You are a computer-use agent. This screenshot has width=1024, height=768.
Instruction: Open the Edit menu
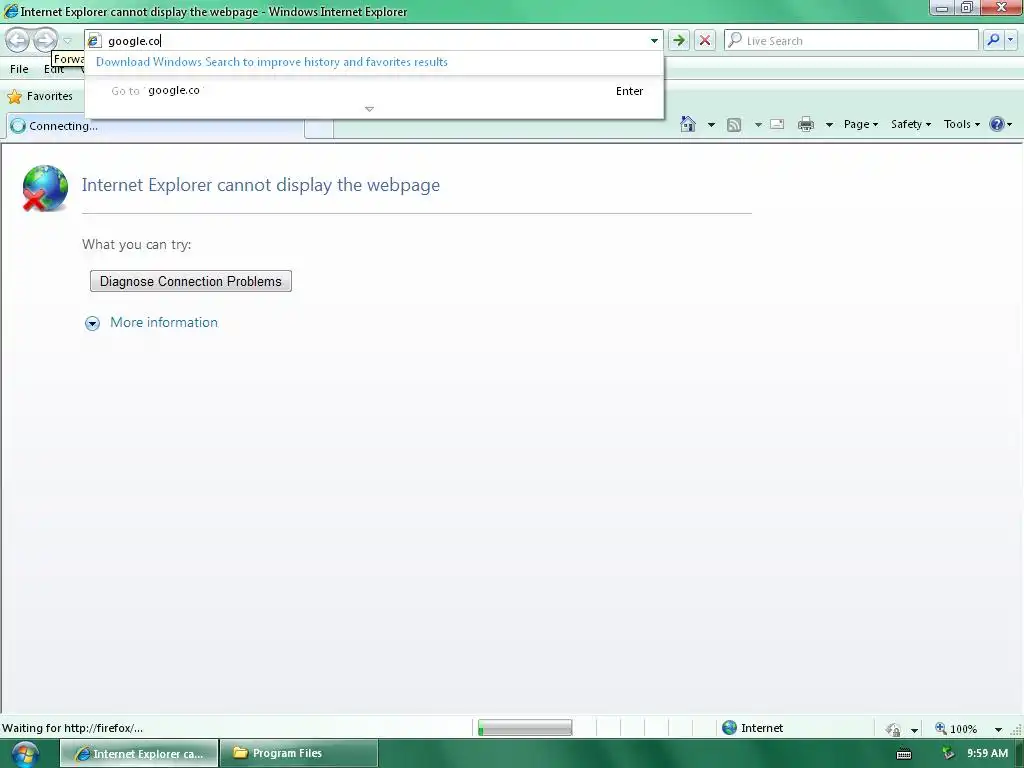(54, 69)
